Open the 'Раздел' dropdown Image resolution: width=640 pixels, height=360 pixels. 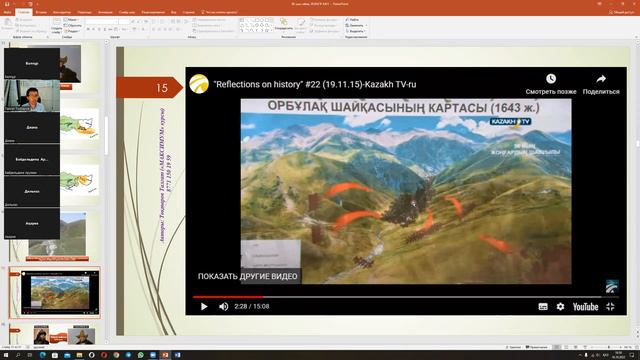[x=72, y=31]
